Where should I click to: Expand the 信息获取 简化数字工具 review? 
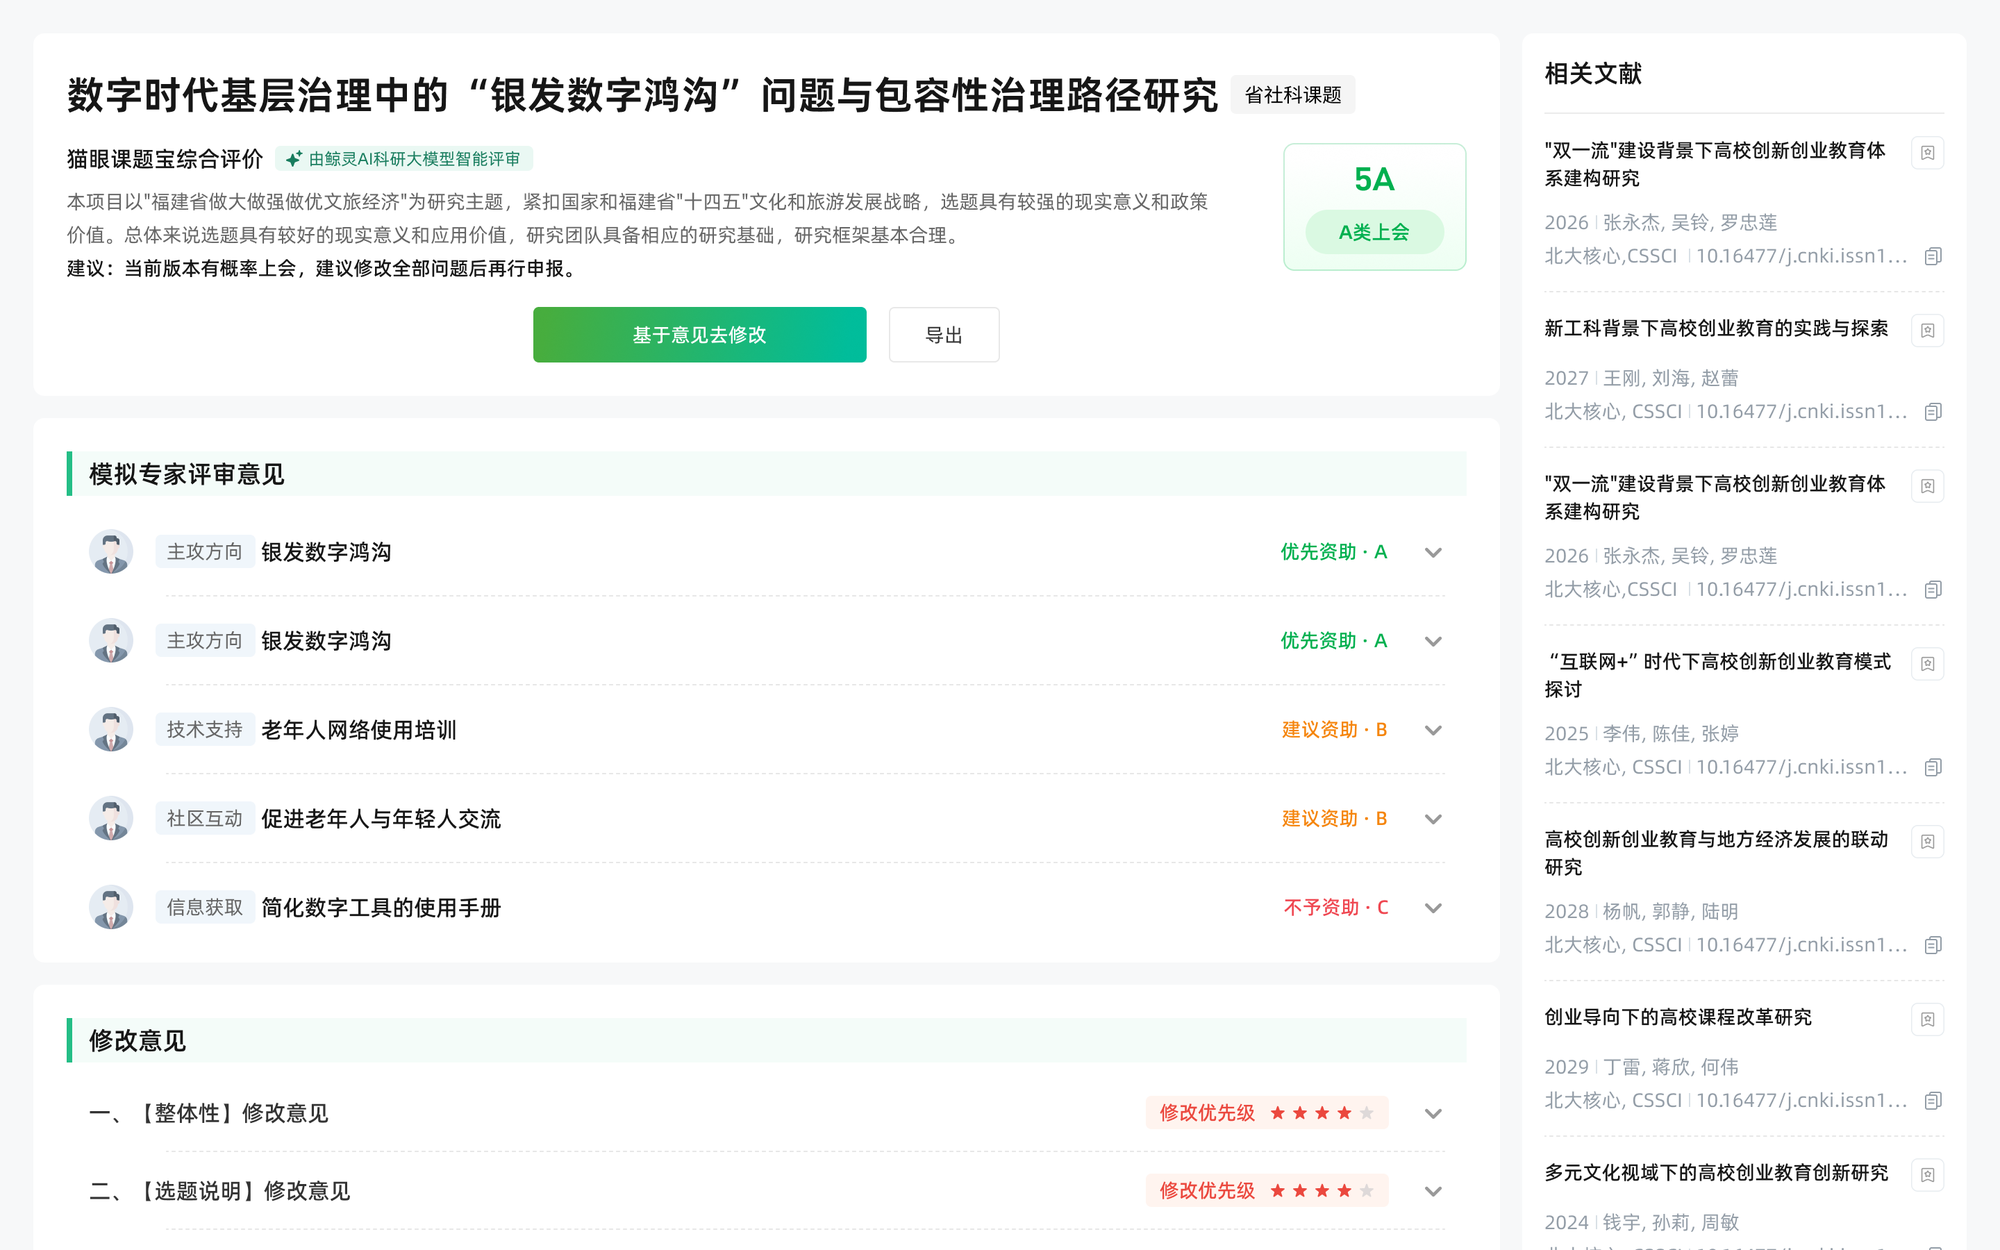pyautogui.click(x=1433, y=908)
